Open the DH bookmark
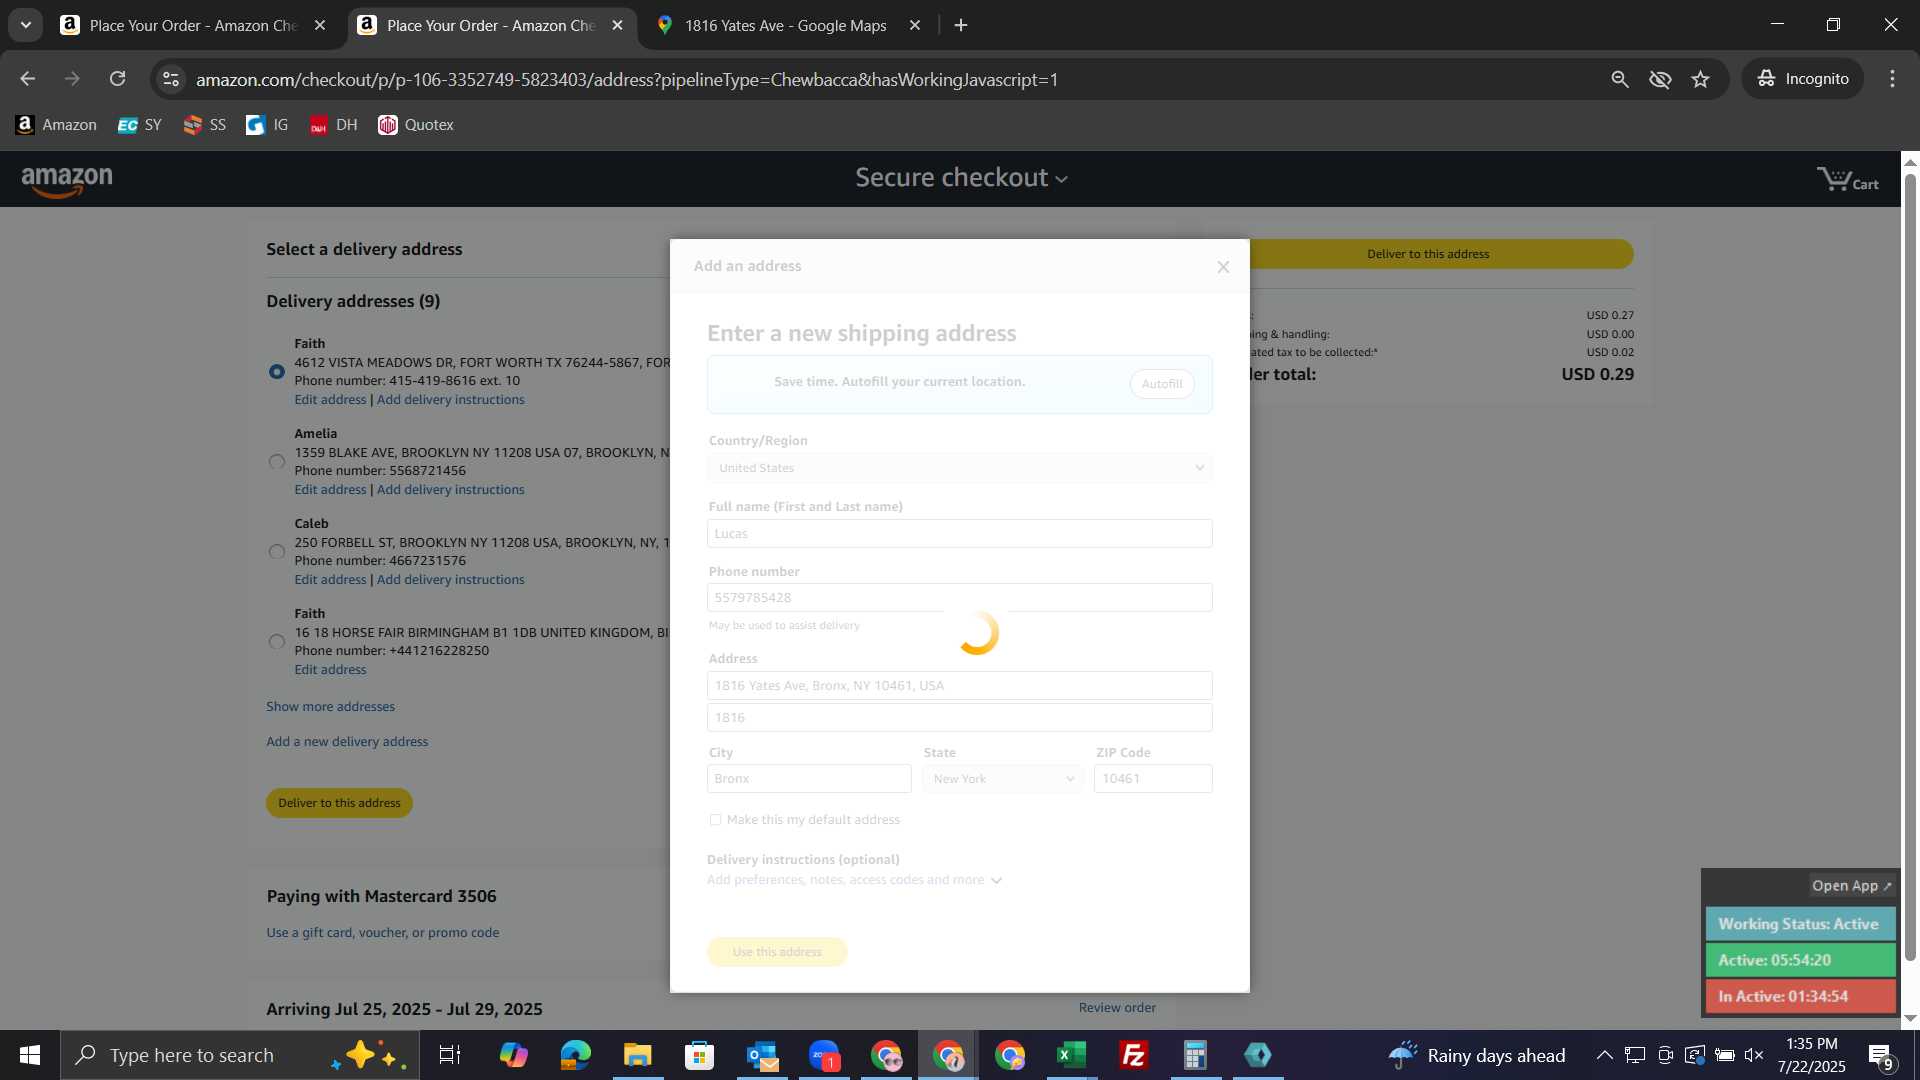 pyautogui.click(x=333, y=125)
